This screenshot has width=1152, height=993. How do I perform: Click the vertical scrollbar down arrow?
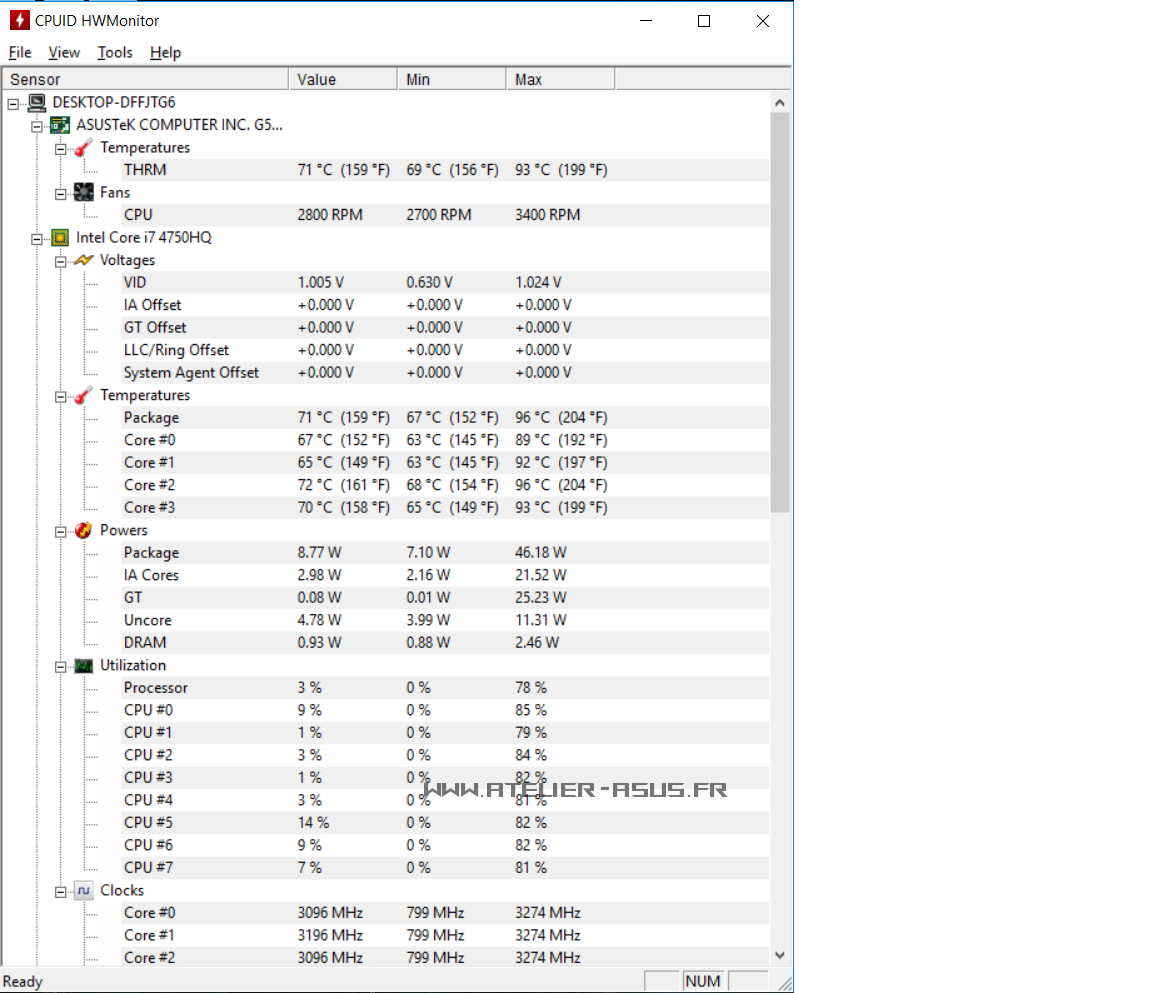pyautogui.click(x=780, y=956)
